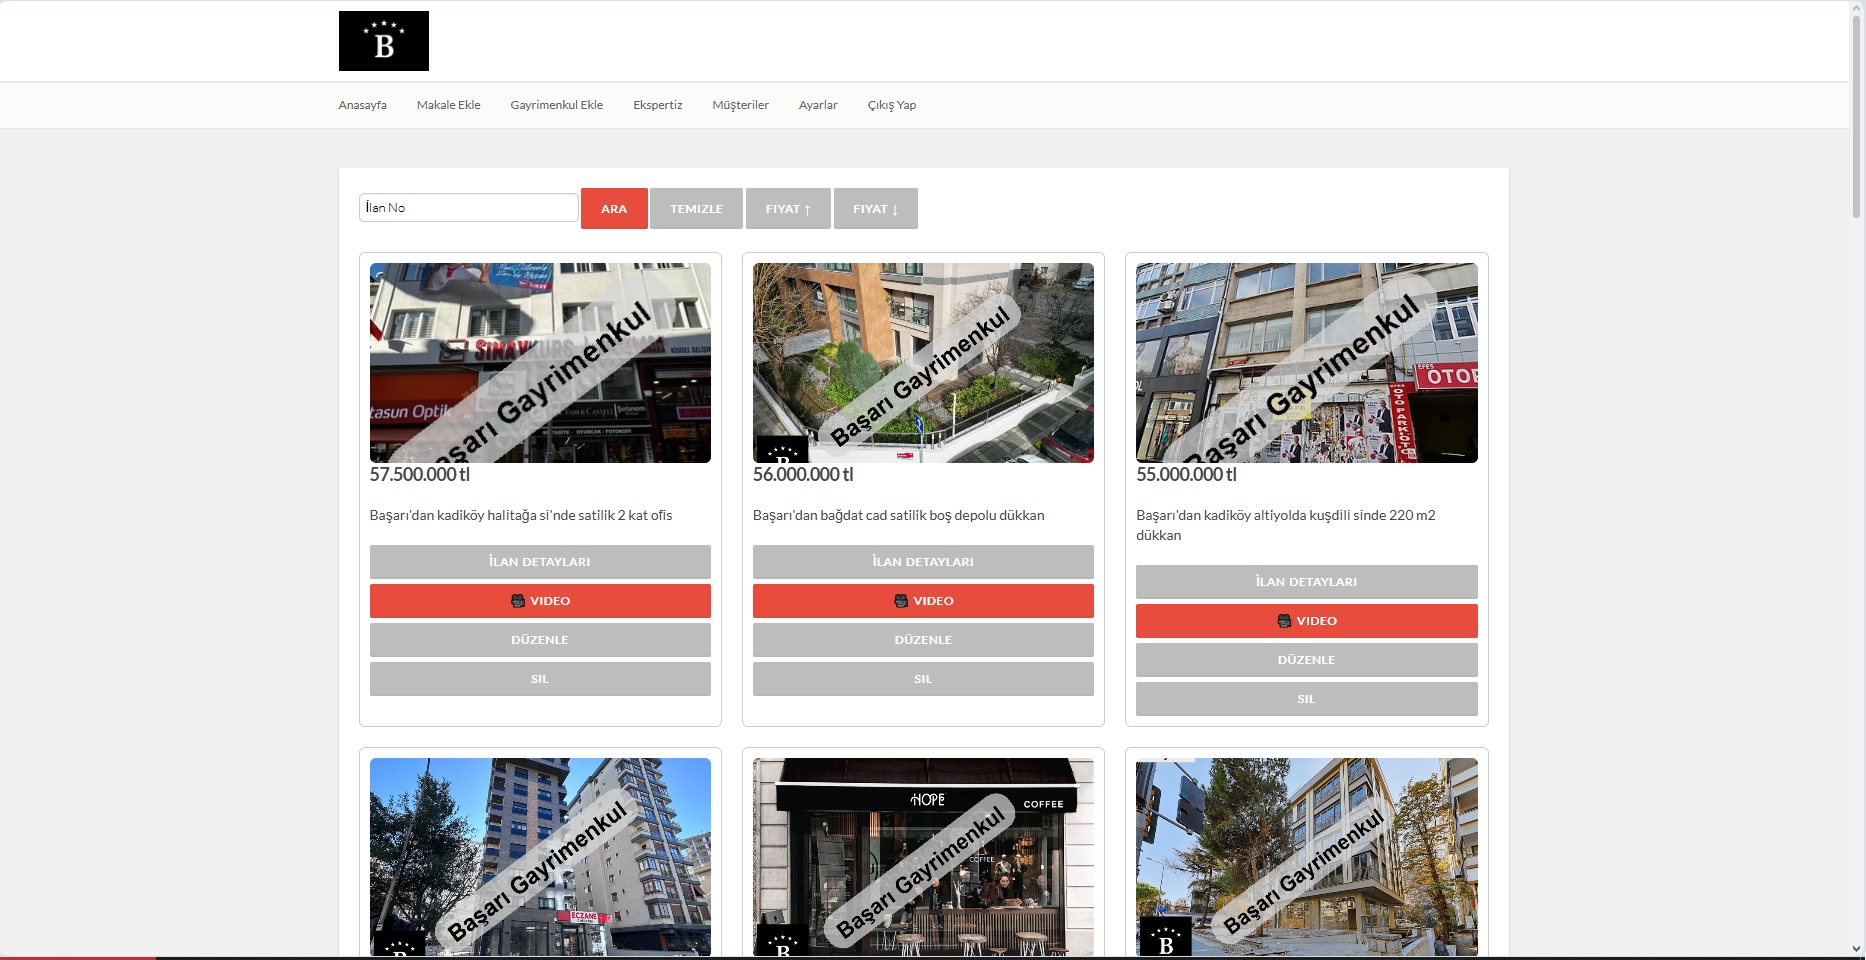Play the video for 57.500.000 tl listing
This screenshot has height=960, width=1866.
pos(540,601)
